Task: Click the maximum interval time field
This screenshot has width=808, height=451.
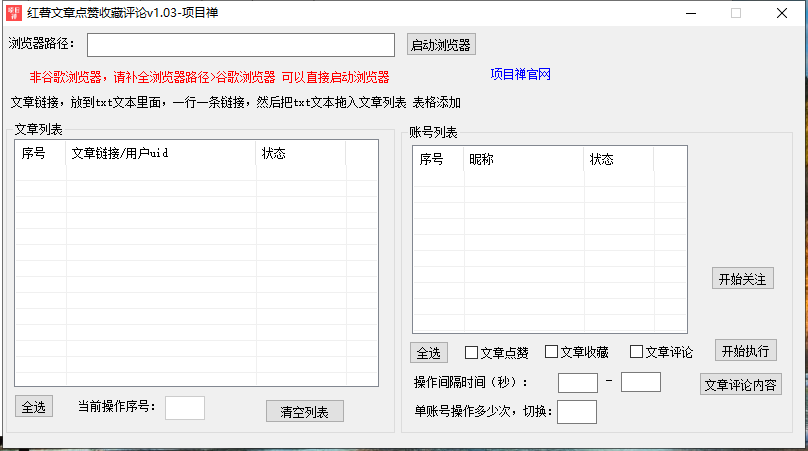Action: [641, 382]
